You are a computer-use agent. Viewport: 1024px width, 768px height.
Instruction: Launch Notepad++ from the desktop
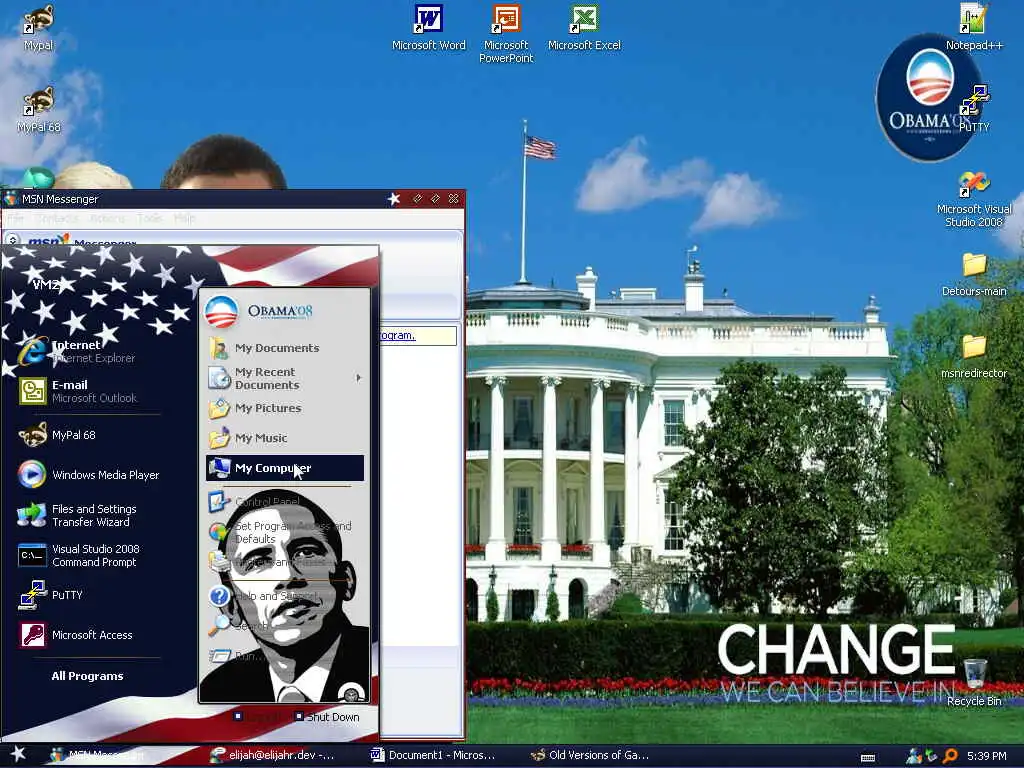[x=974, y=27]
